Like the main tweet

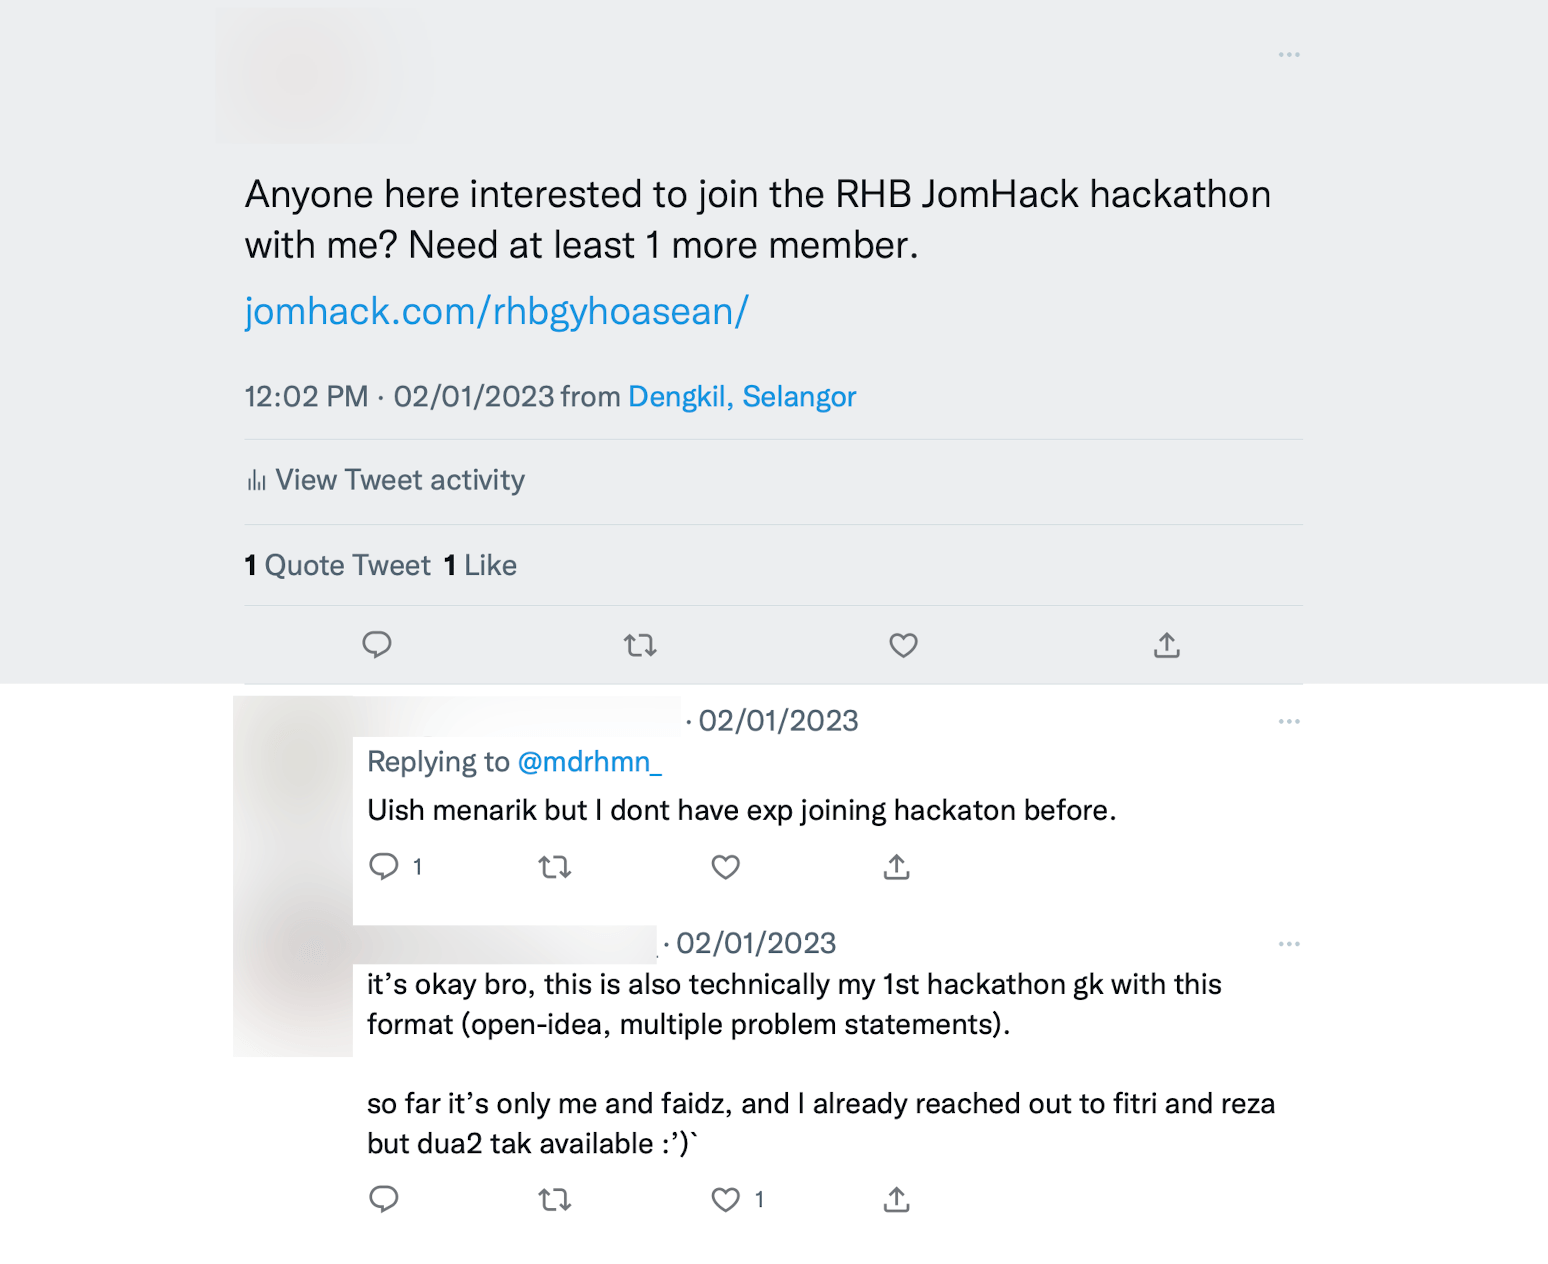pyautogui.click(x=903, y=645)
